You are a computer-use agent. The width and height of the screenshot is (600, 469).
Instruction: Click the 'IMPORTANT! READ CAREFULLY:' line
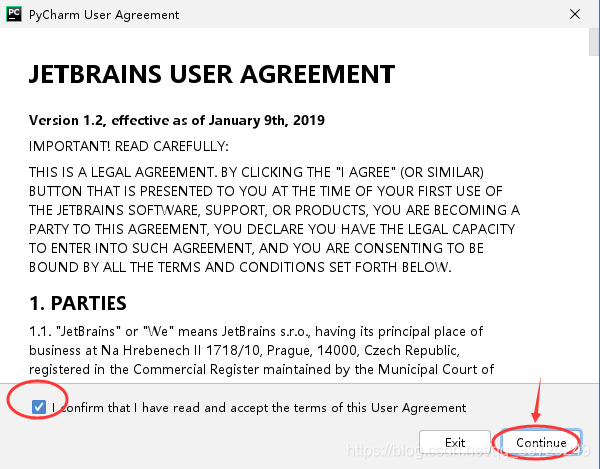129,147
